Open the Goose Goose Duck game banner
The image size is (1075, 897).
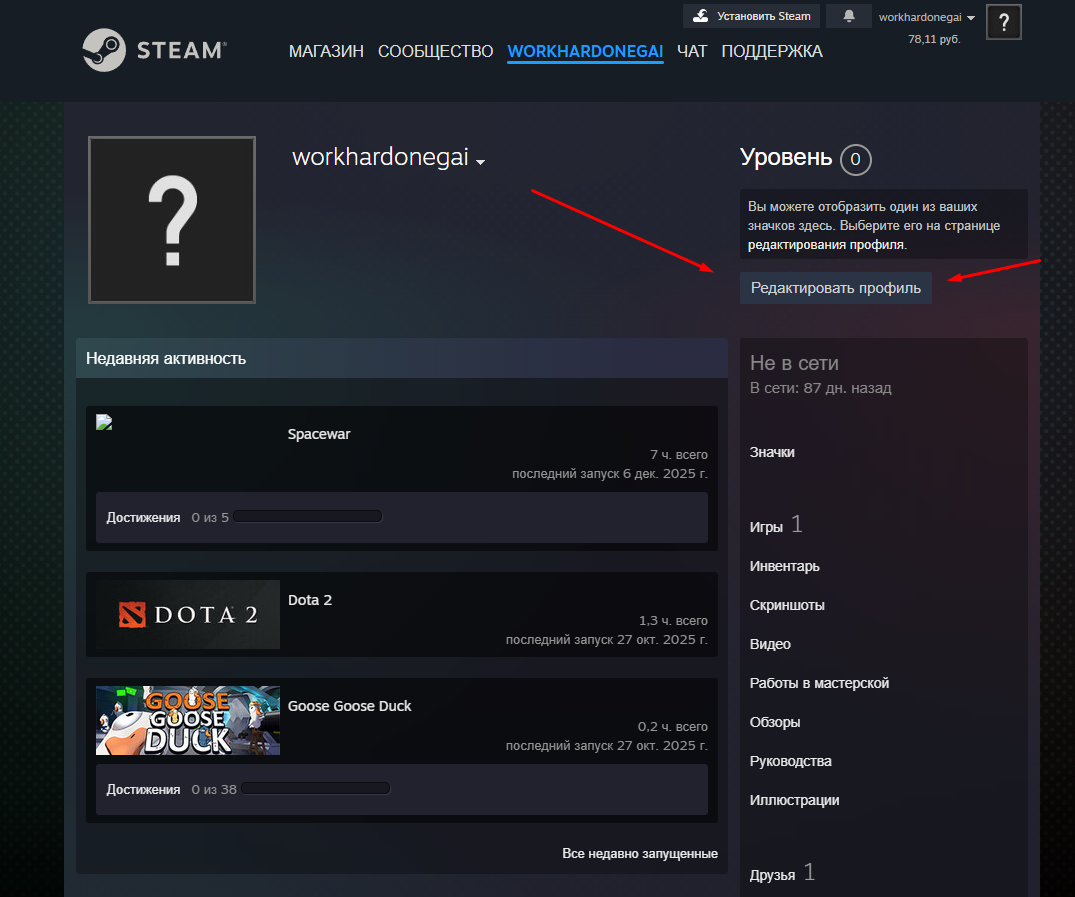[188, 720]
